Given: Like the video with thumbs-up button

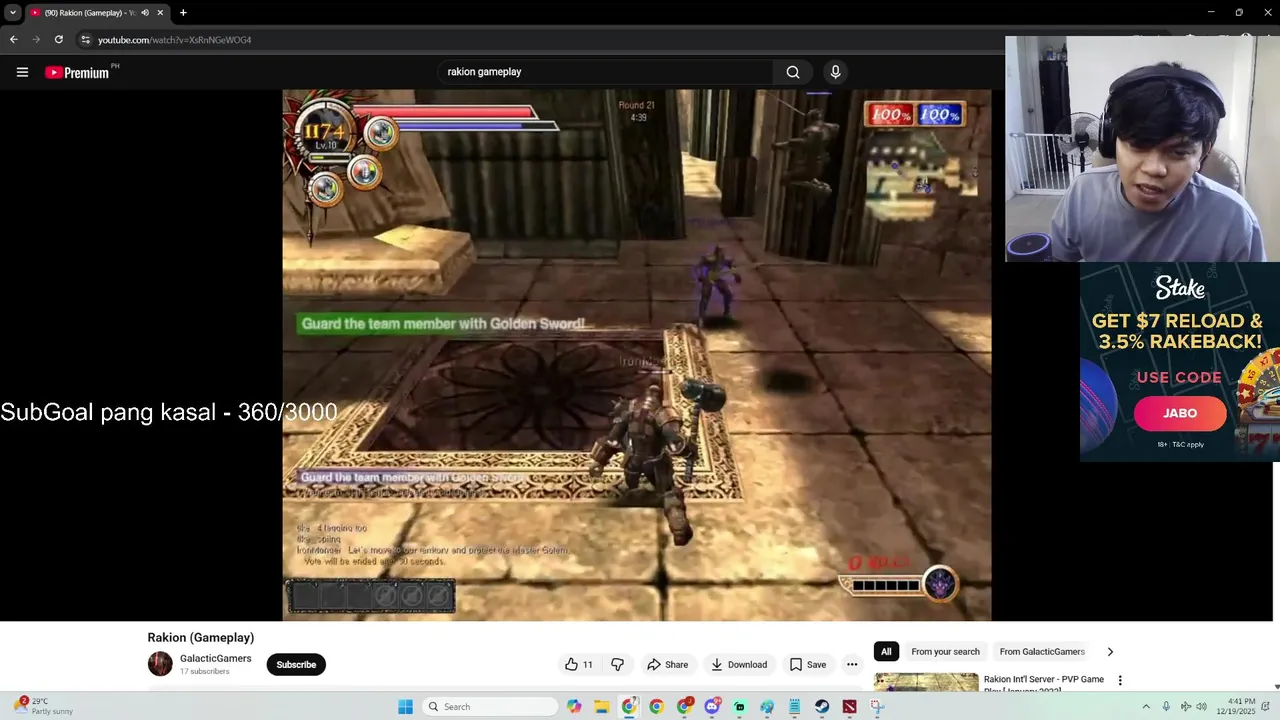Looking at the screenshot, I should pyautogui.click(x=579, y=664).
